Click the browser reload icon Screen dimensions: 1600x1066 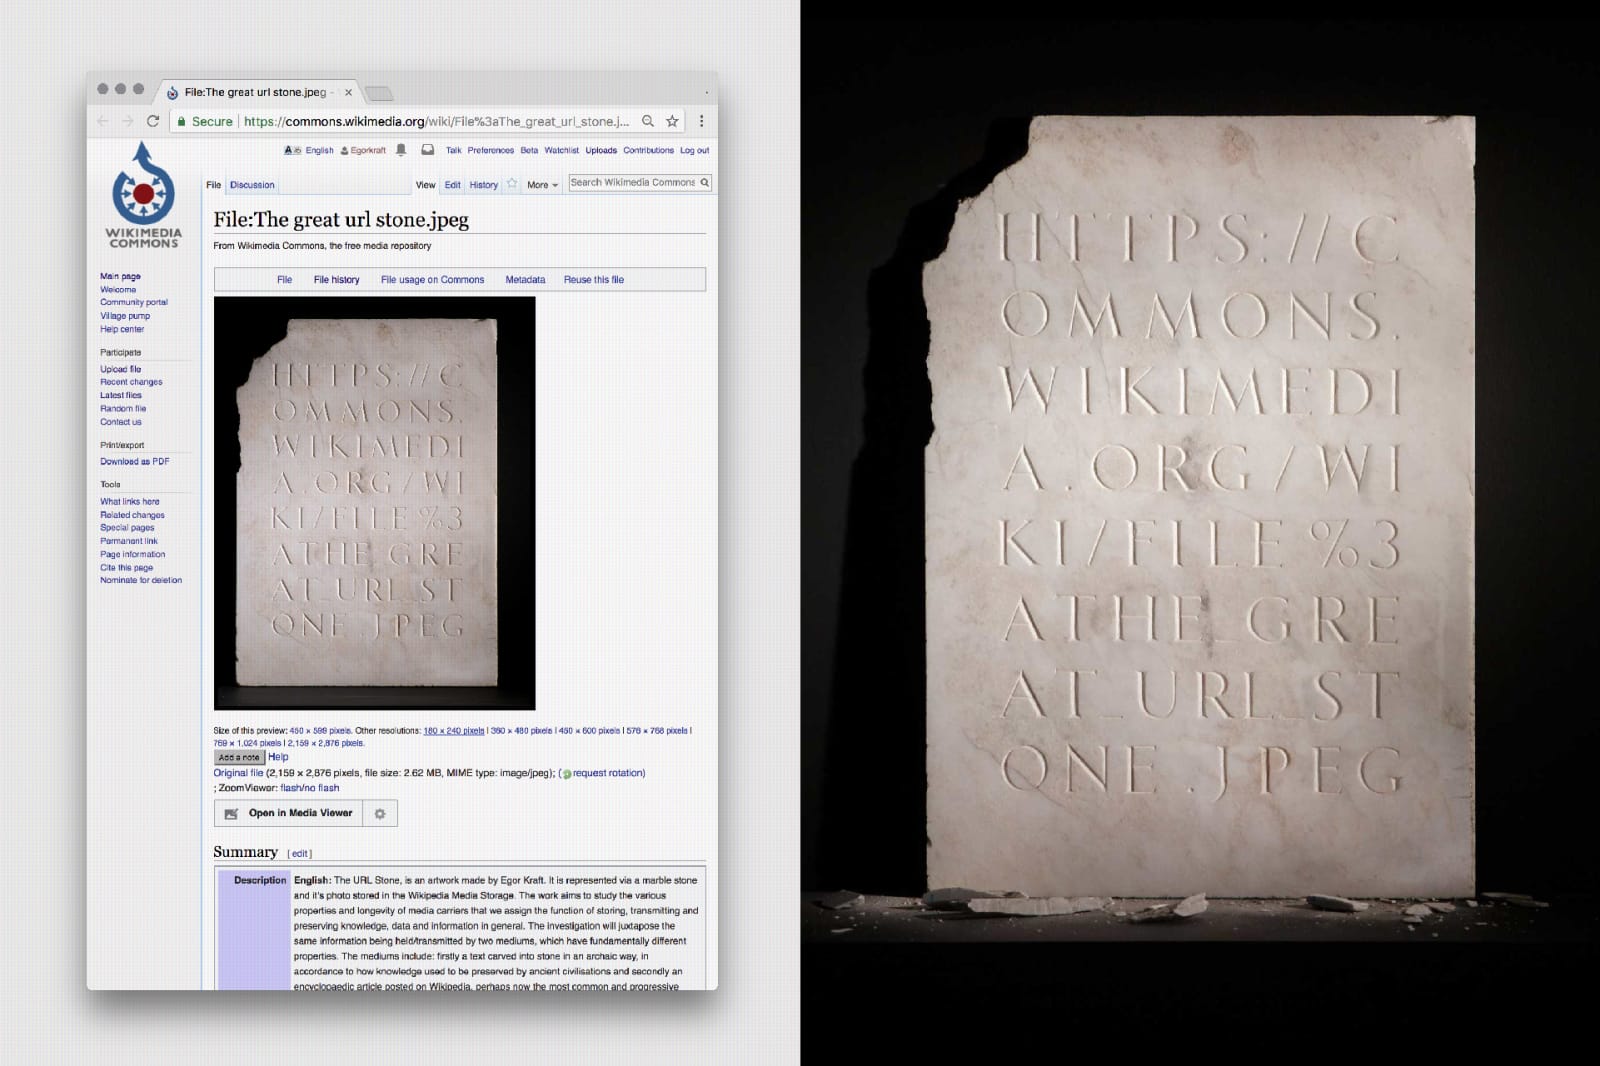pyautogui.click(x=153, y=121)
